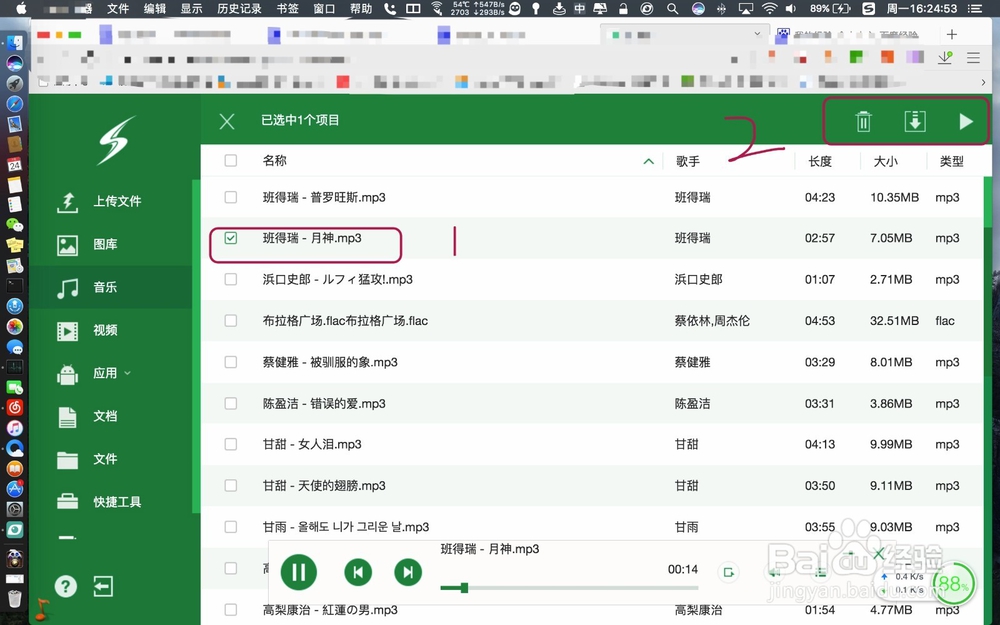Open the 视频 videos section
Screen dimensions: 1000x625
103,330
